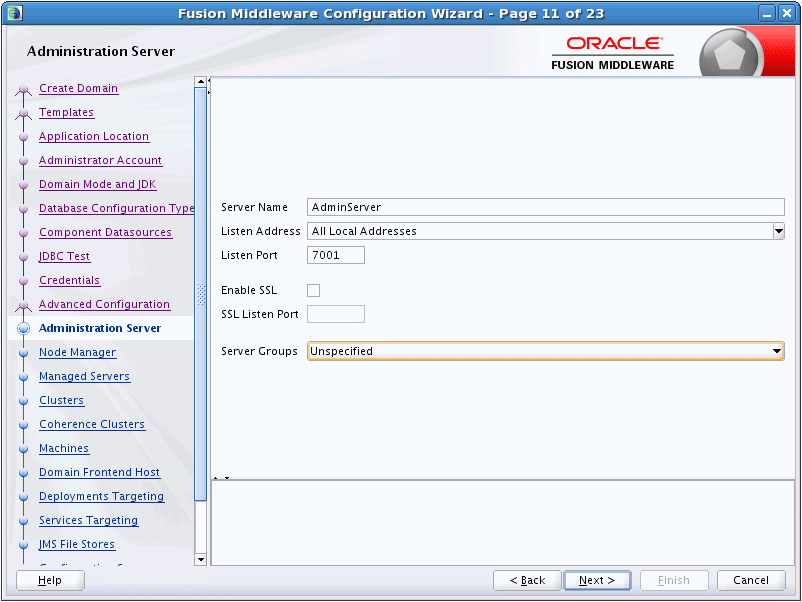Click the Listen Port field
The height and width of the screenshot is (602, 802).
pos(336,255)
